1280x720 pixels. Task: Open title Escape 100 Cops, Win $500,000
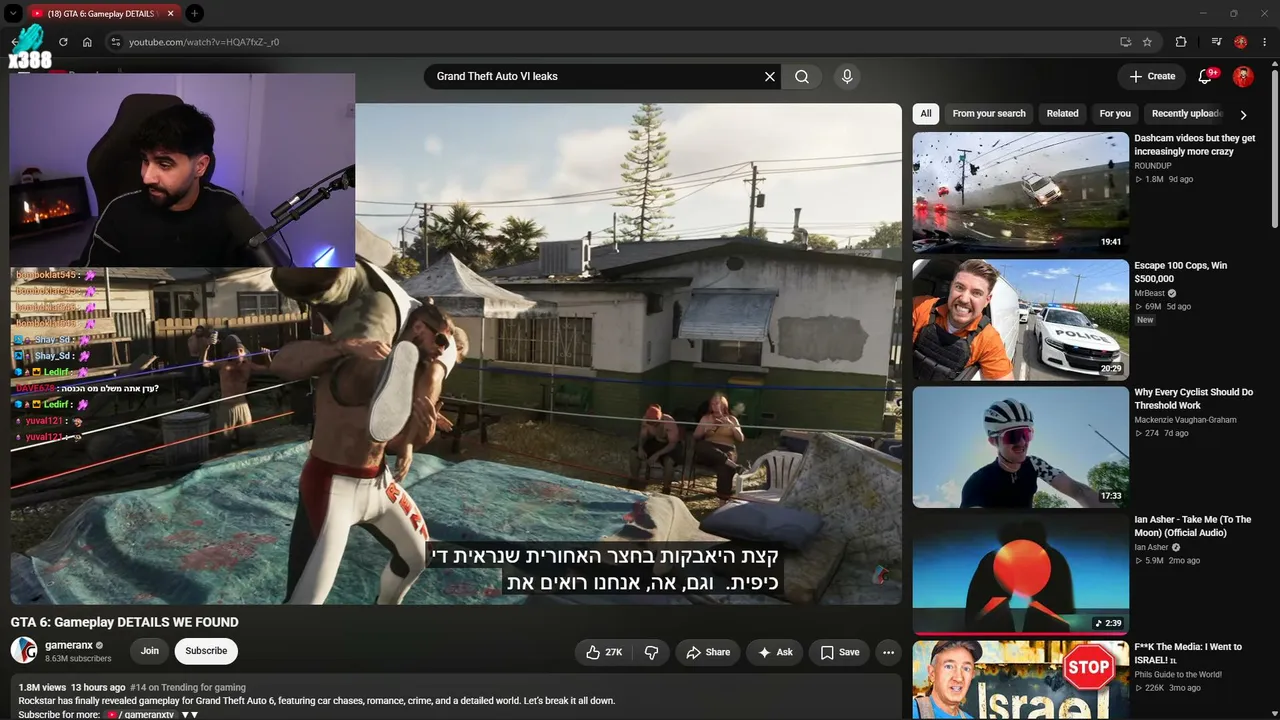click(1180, 272)
